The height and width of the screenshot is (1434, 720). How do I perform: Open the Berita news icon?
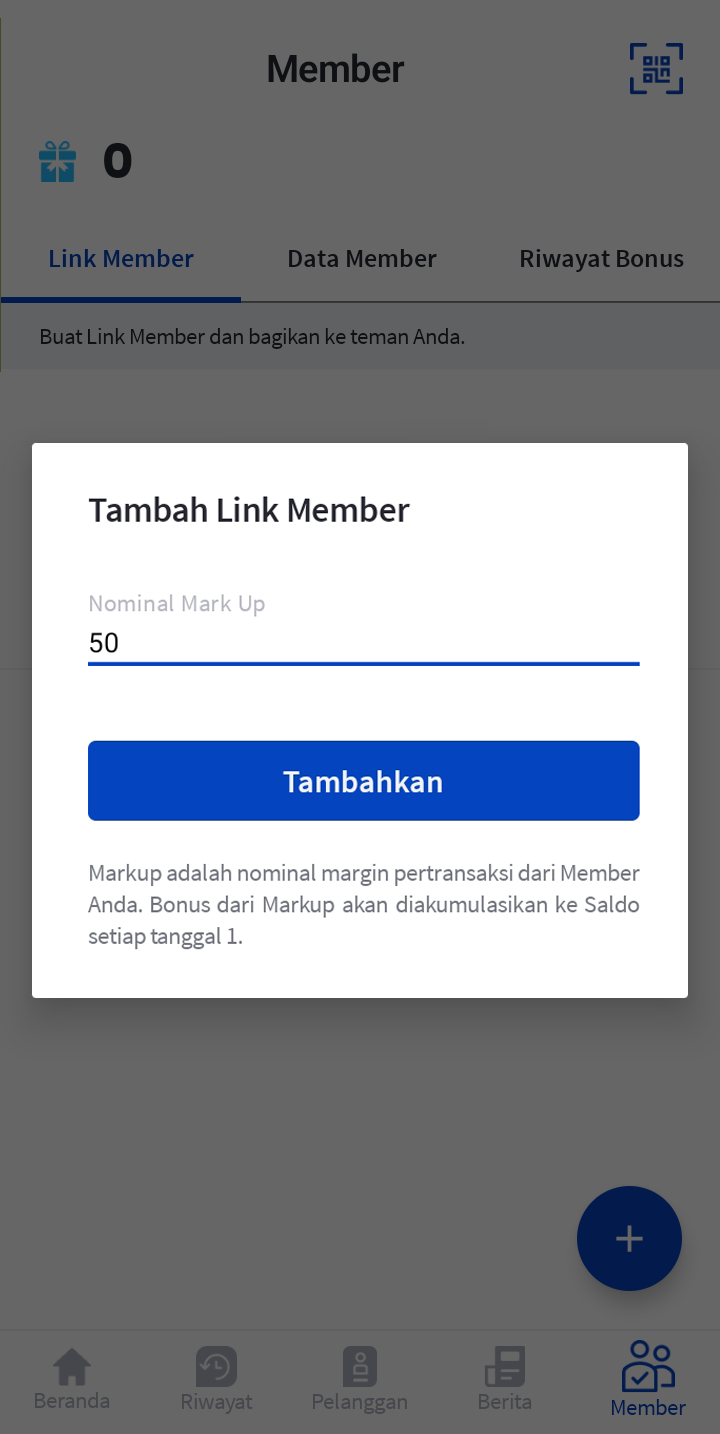click(x=504, y=1367)
